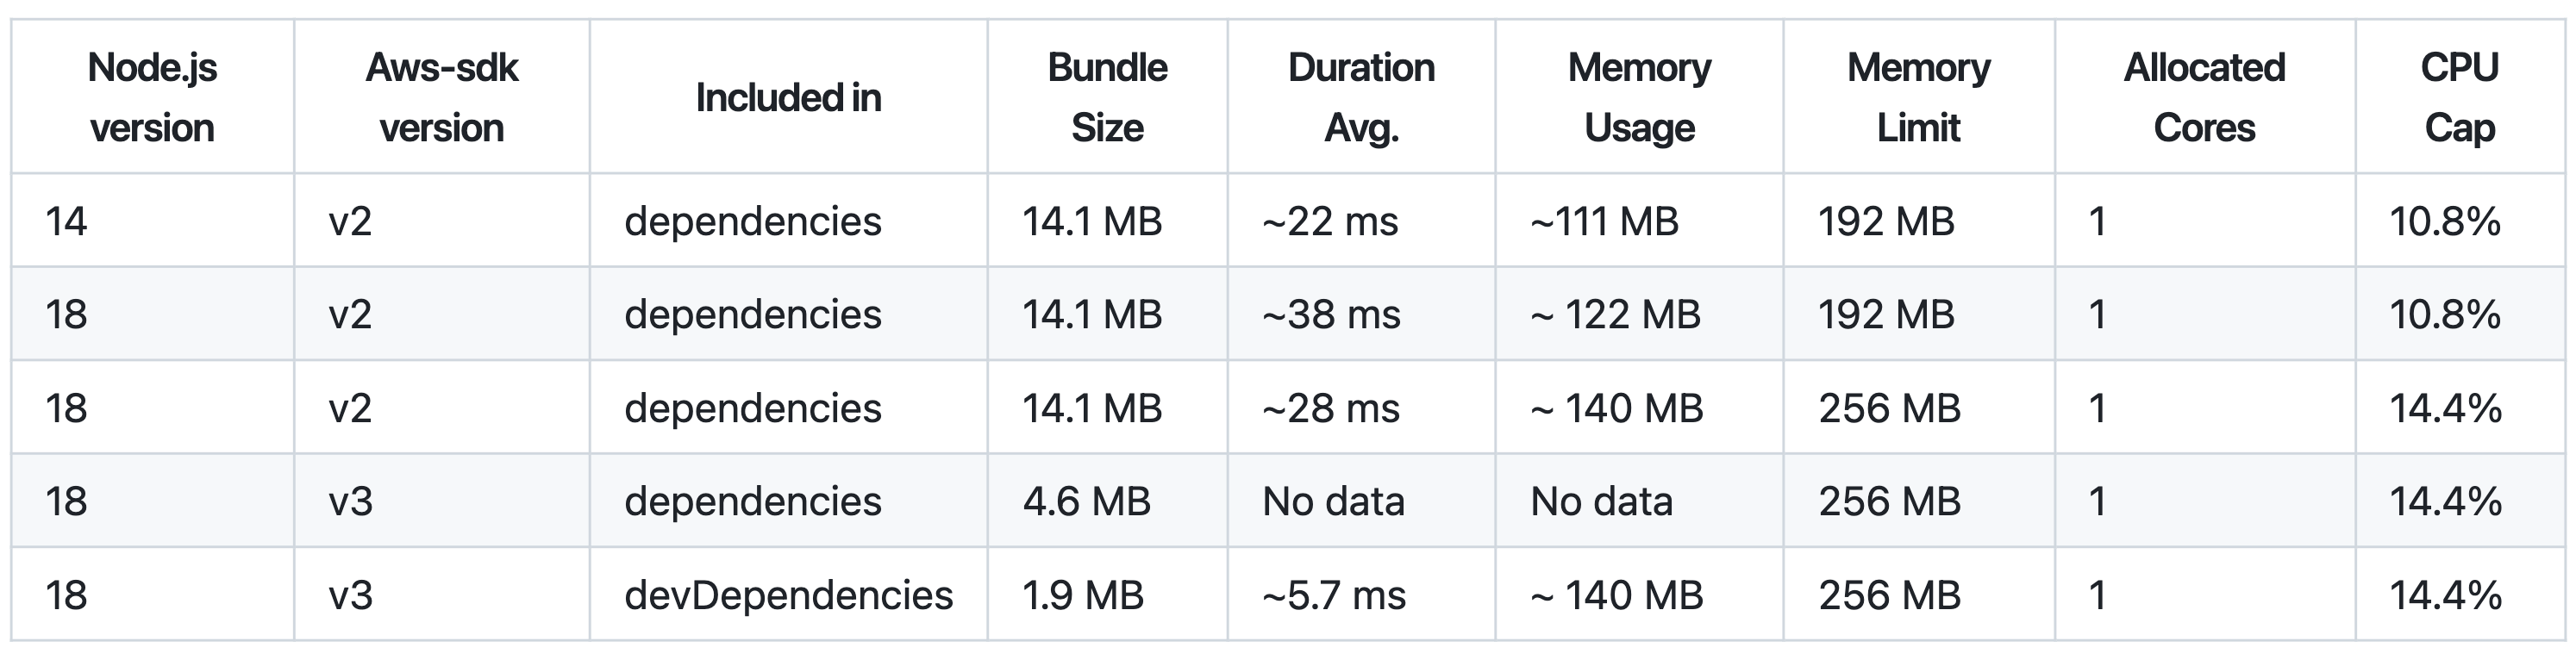Select the 4.6 MB bundle size cell

coord(1107,501)
